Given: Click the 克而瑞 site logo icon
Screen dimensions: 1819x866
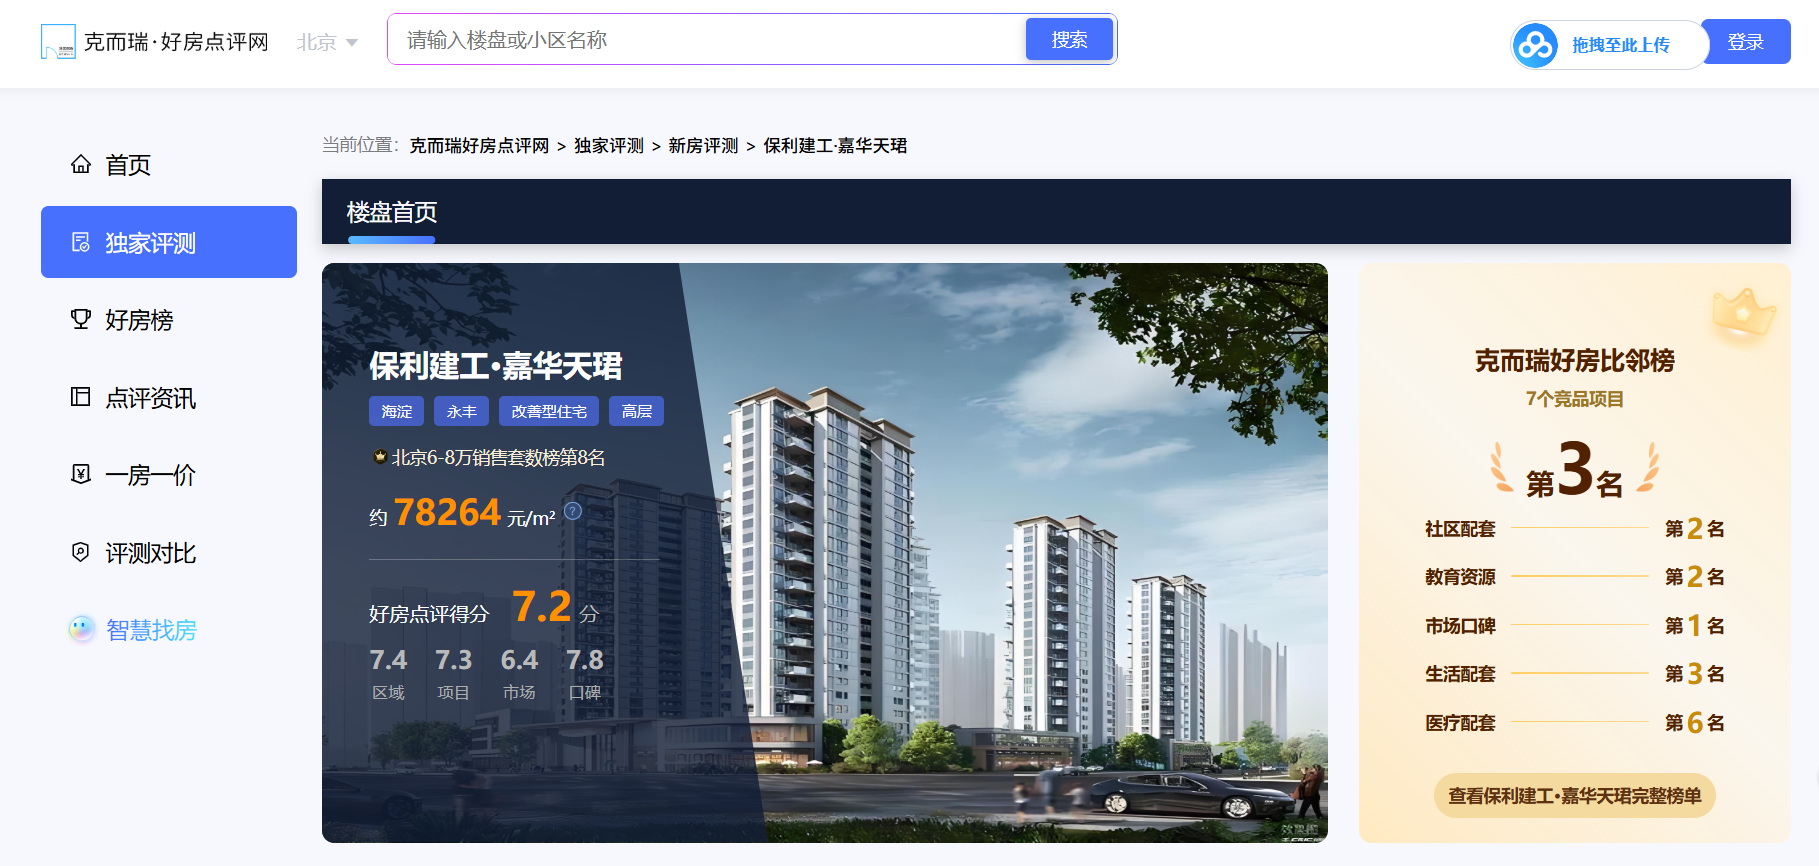Looking at the screenshot, I should (x=58, y=41).
